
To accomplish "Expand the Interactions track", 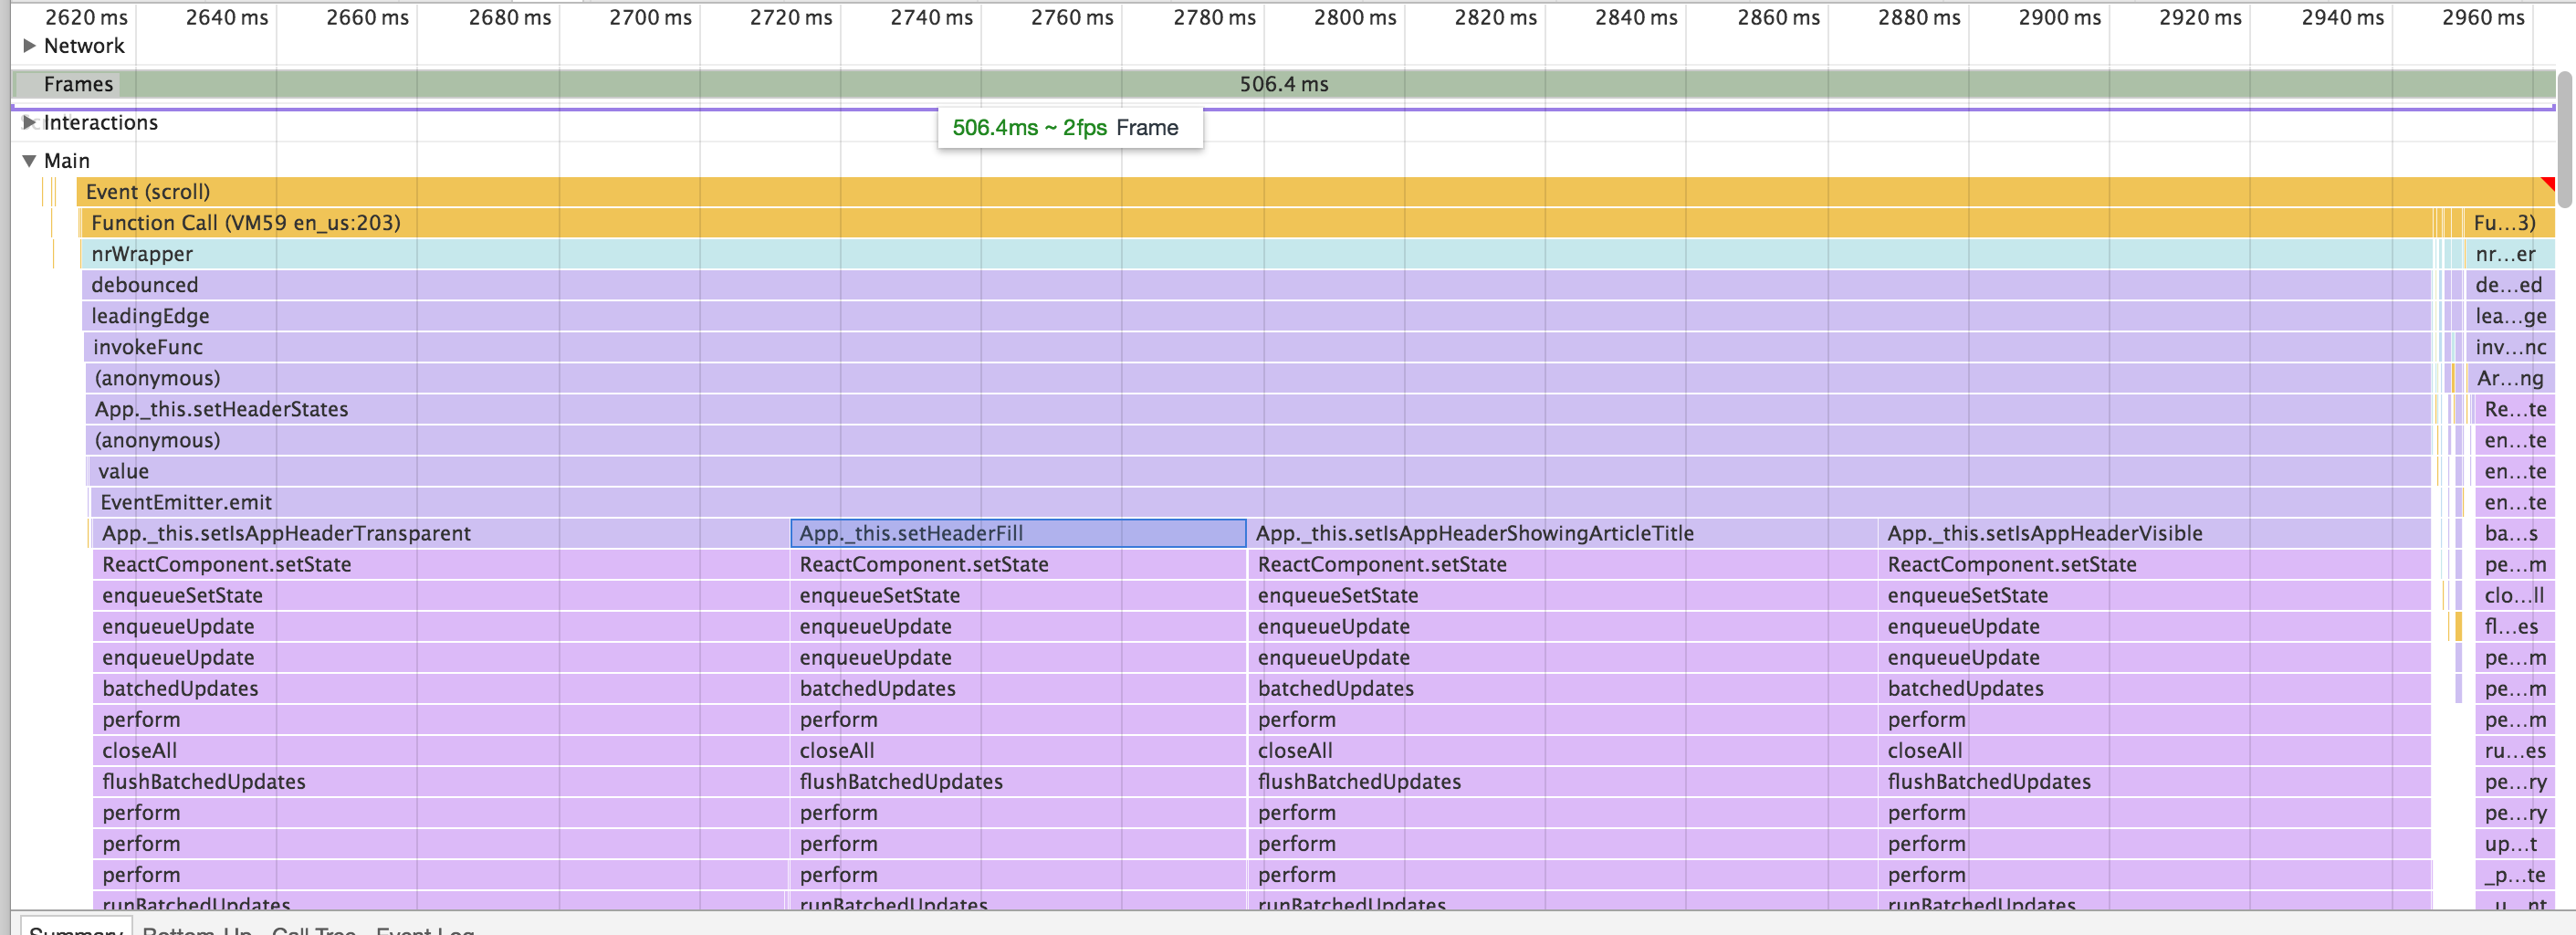I will (30, 122).
